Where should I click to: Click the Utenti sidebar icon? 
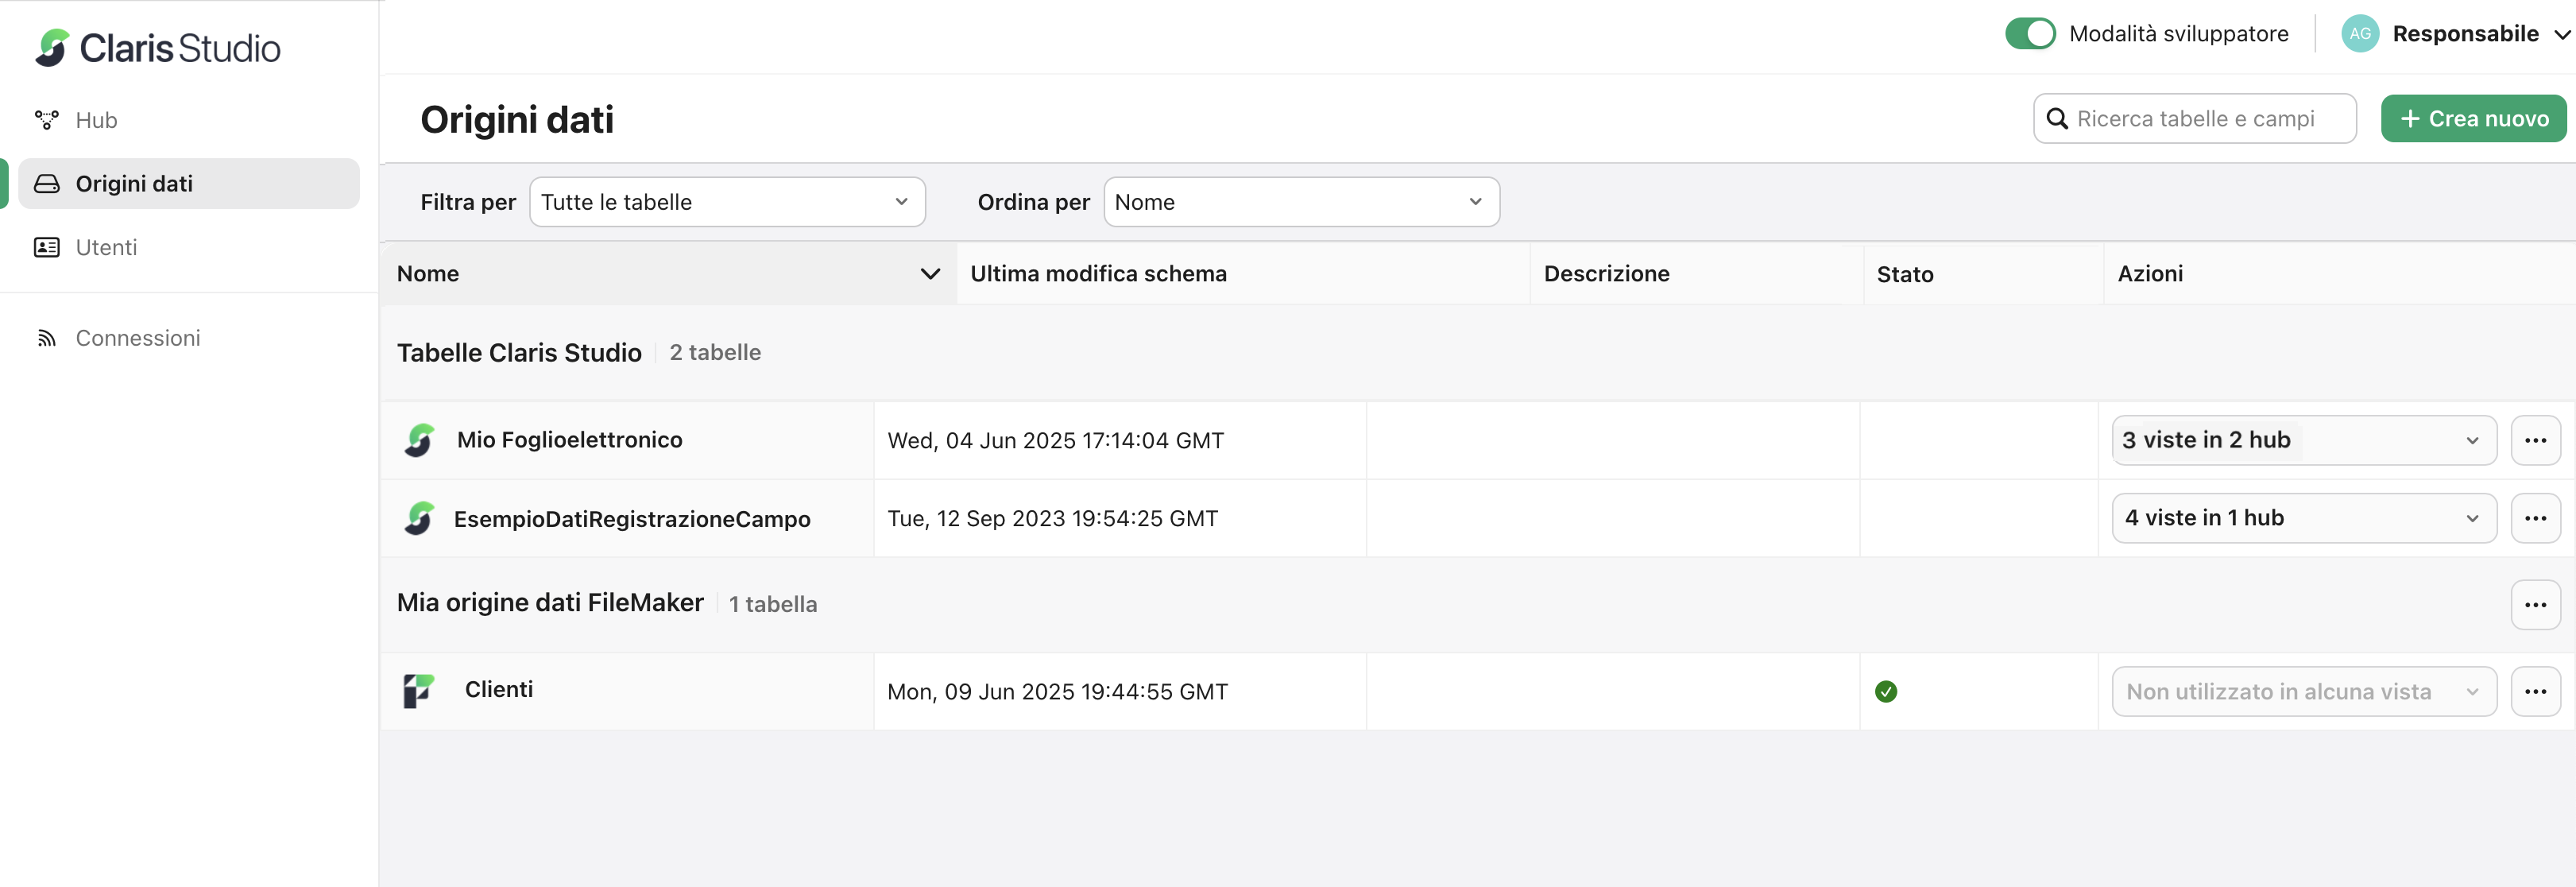46,247
